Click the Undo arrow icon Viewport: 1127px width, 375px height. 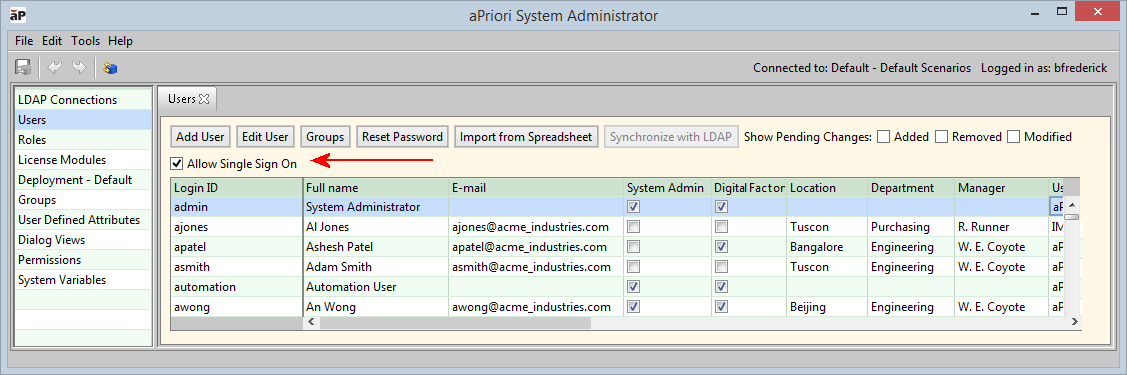[x=55, y=68]
